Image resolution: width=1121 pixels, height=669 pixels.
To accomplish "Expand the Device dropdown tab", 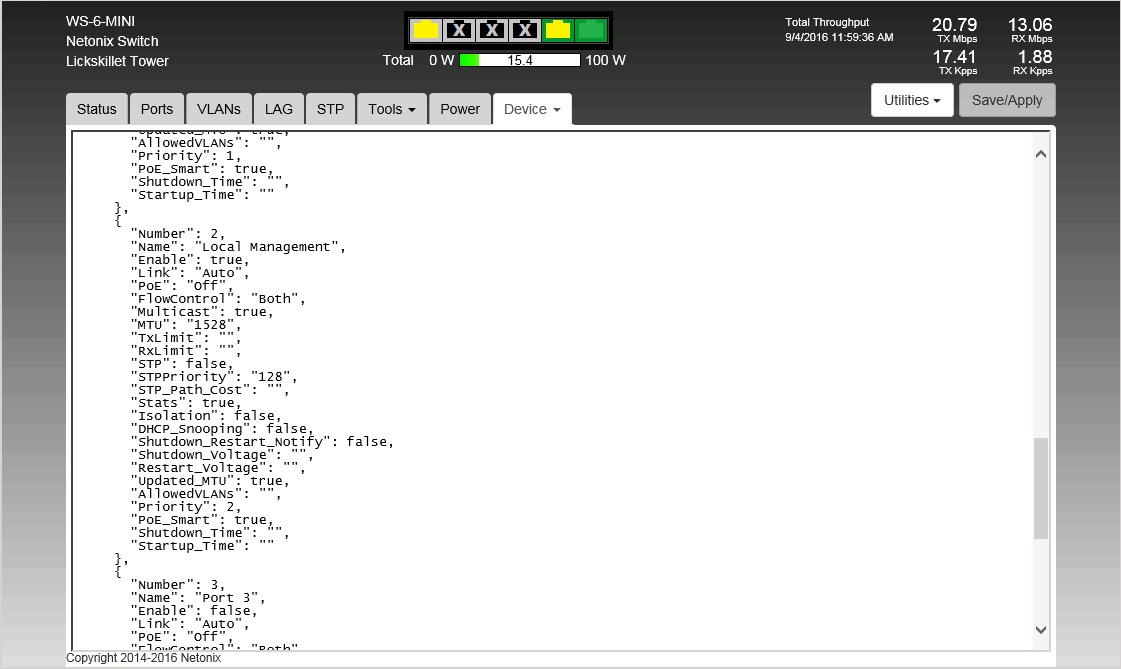I will click(532, 109).
